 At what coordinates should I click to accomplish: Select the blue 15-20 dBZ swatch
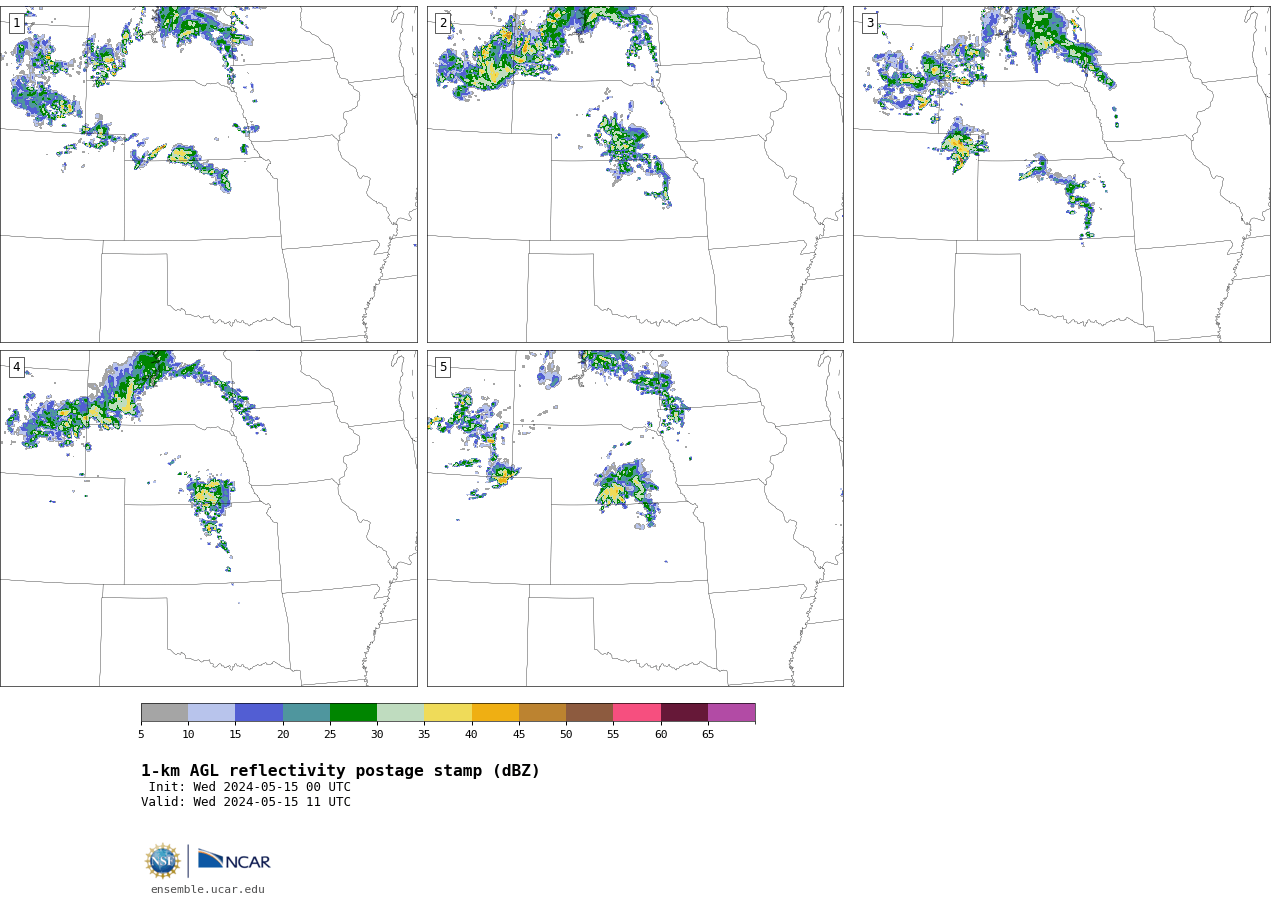(259, 713)
